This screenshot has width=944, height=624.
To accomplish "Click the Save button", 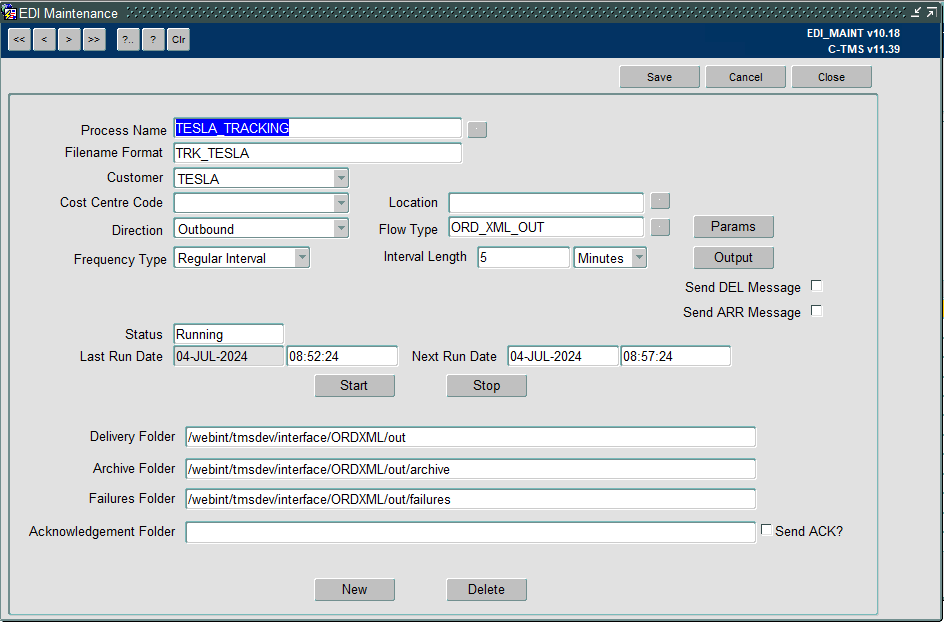I will click(x=659, y=77).
